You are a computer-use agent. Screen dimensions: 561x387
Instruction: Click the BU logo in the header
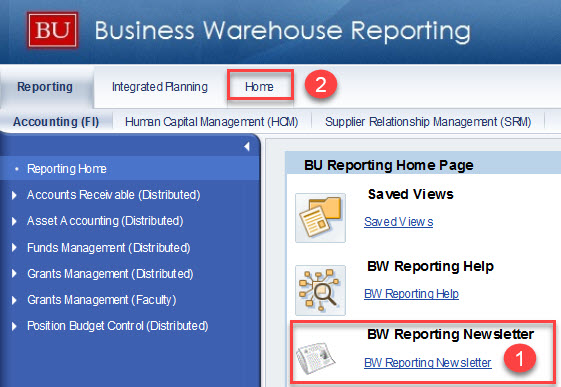coord(53,30)
